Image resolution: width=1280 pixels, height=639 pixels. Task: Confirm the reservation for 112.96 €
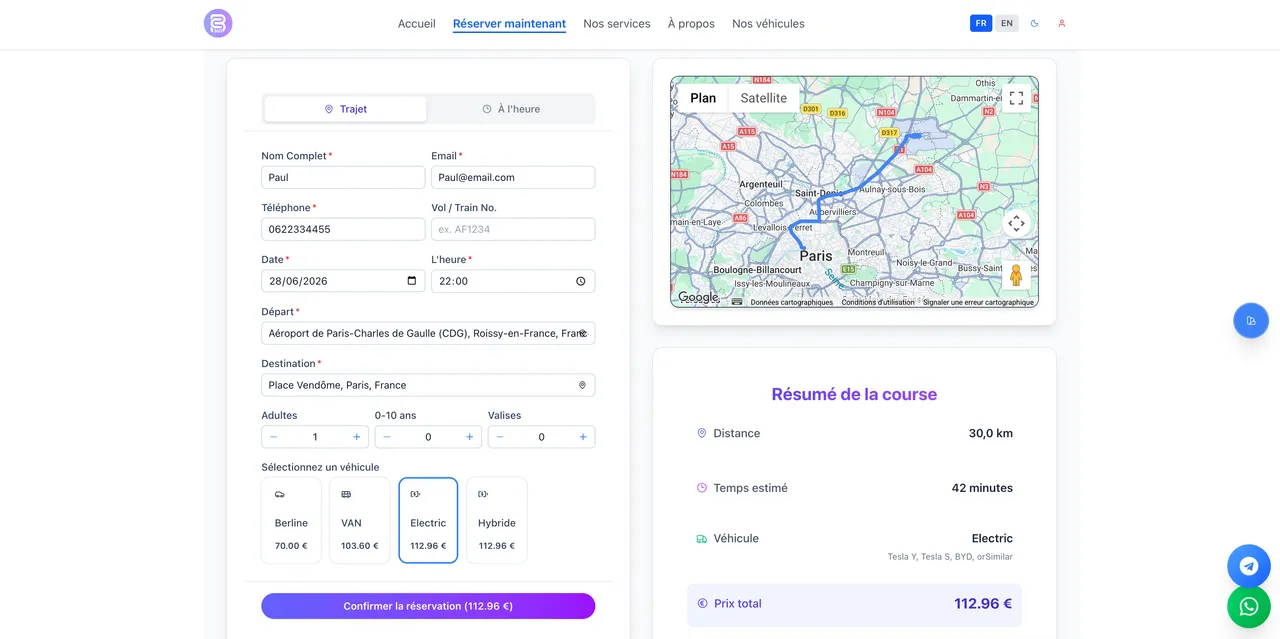[428, 606]
